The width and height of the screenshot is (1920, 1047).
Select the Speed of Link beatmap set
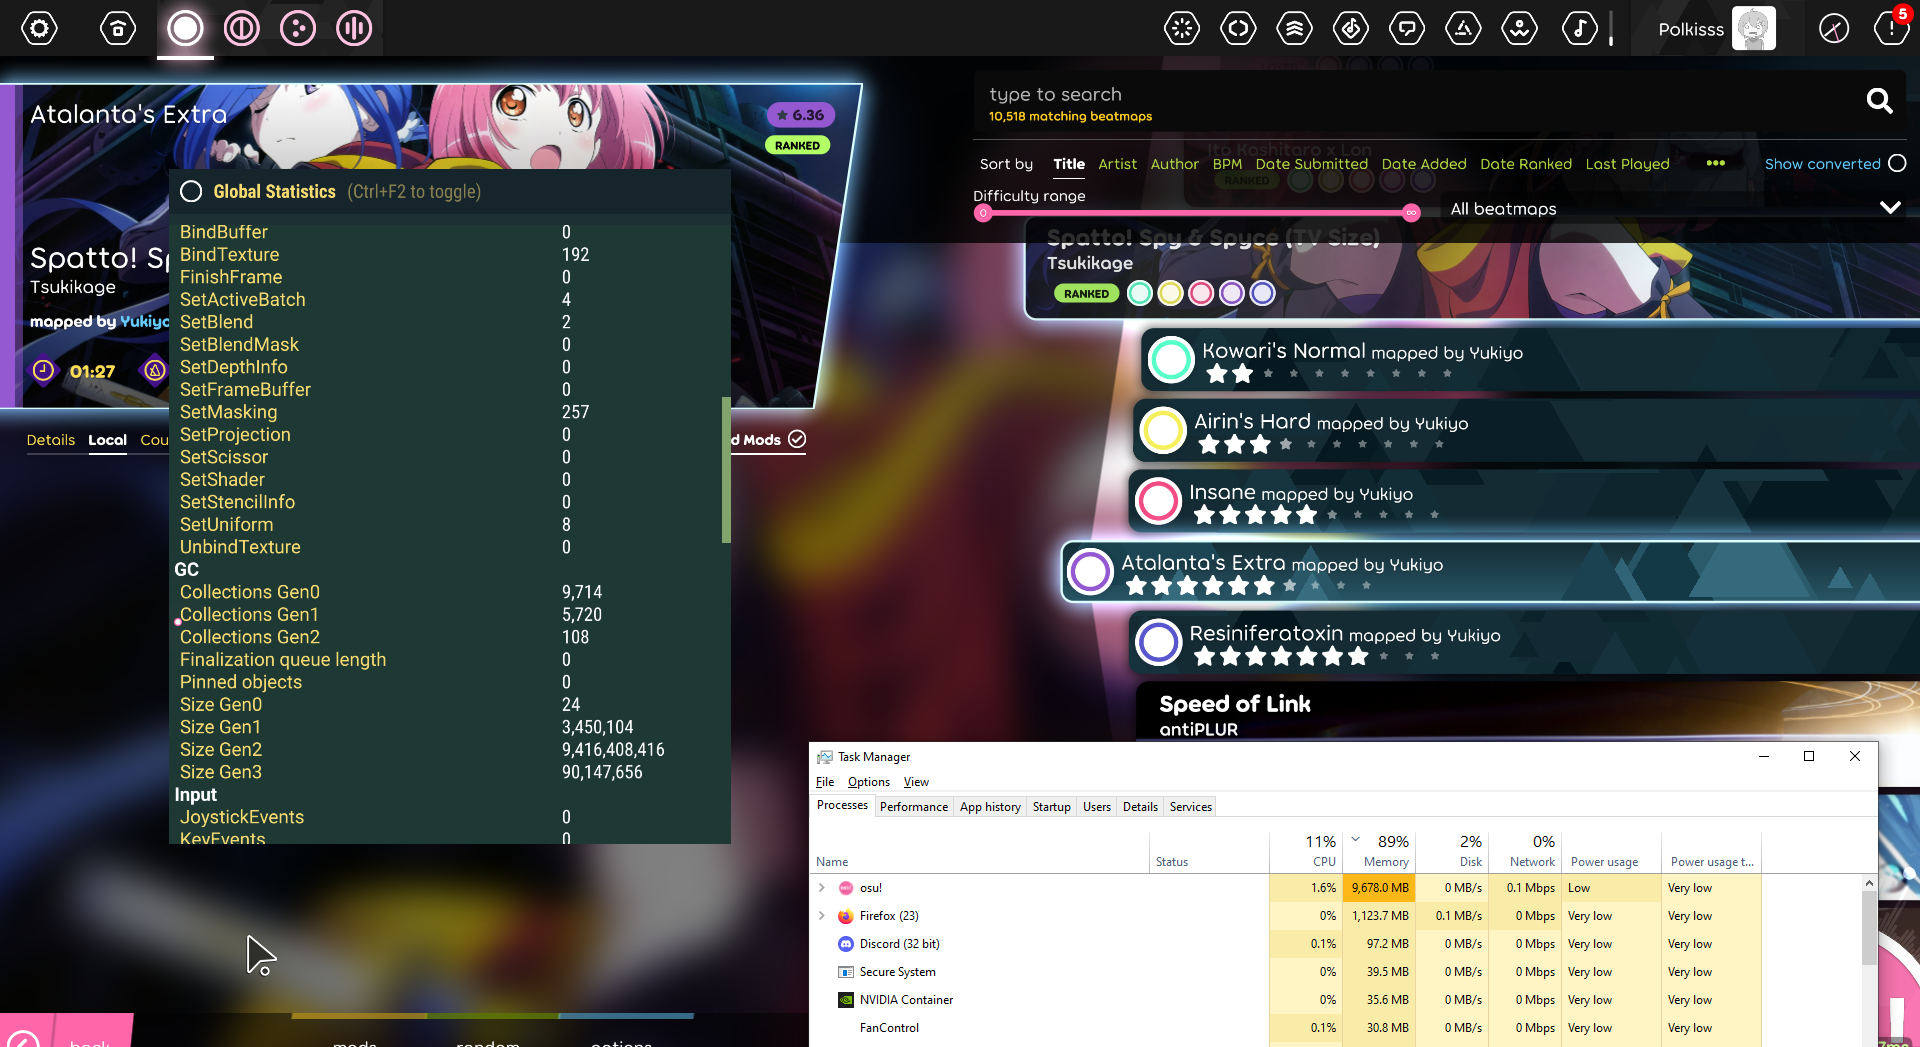click(1528, 712)
